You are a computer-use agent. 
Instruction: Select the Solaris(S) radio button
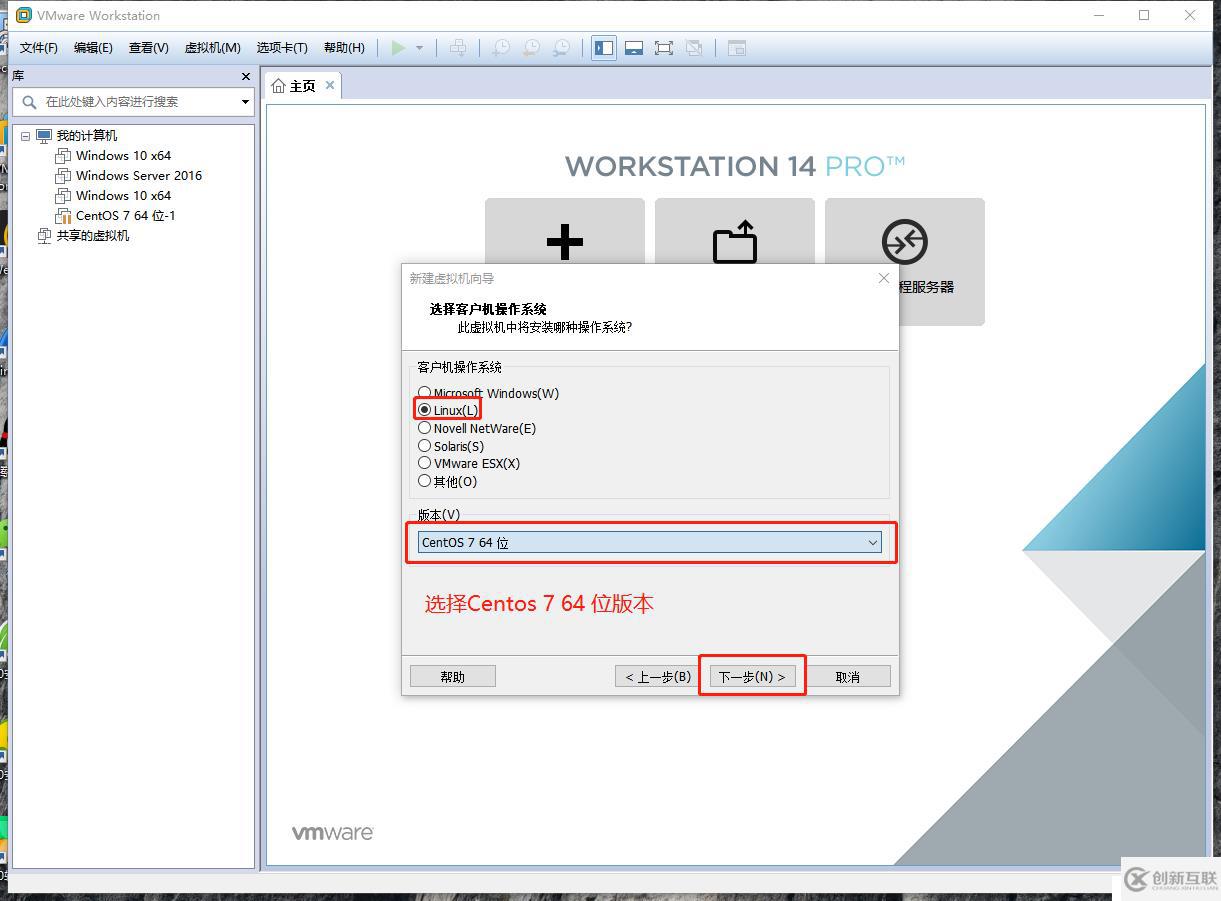coord(425,446)
